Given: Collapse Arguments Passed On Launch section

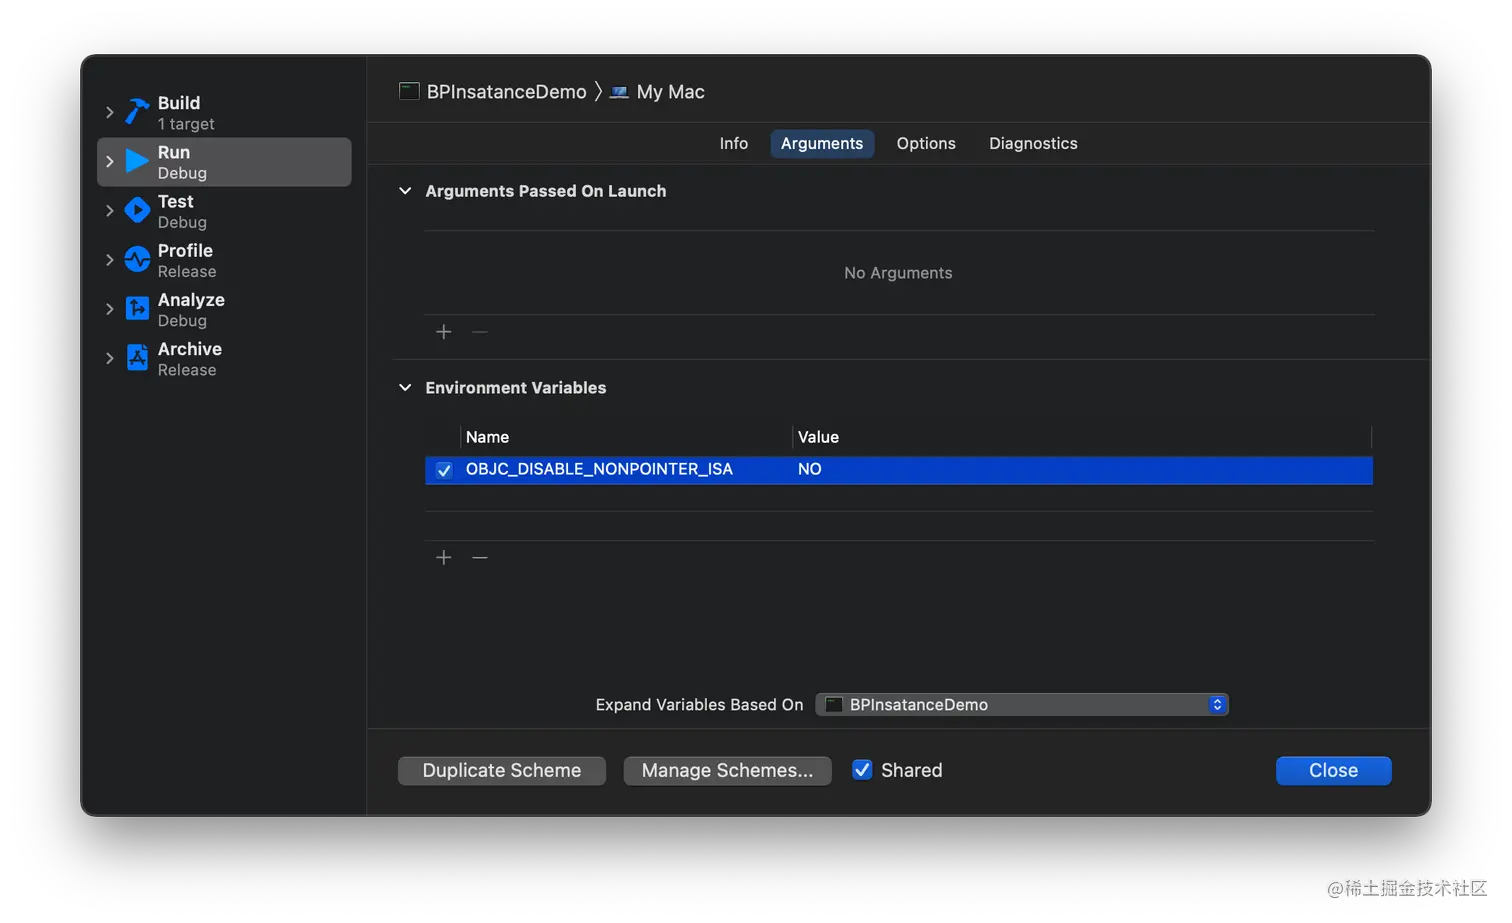Looking at the screenshot, I should coord(405,191).
